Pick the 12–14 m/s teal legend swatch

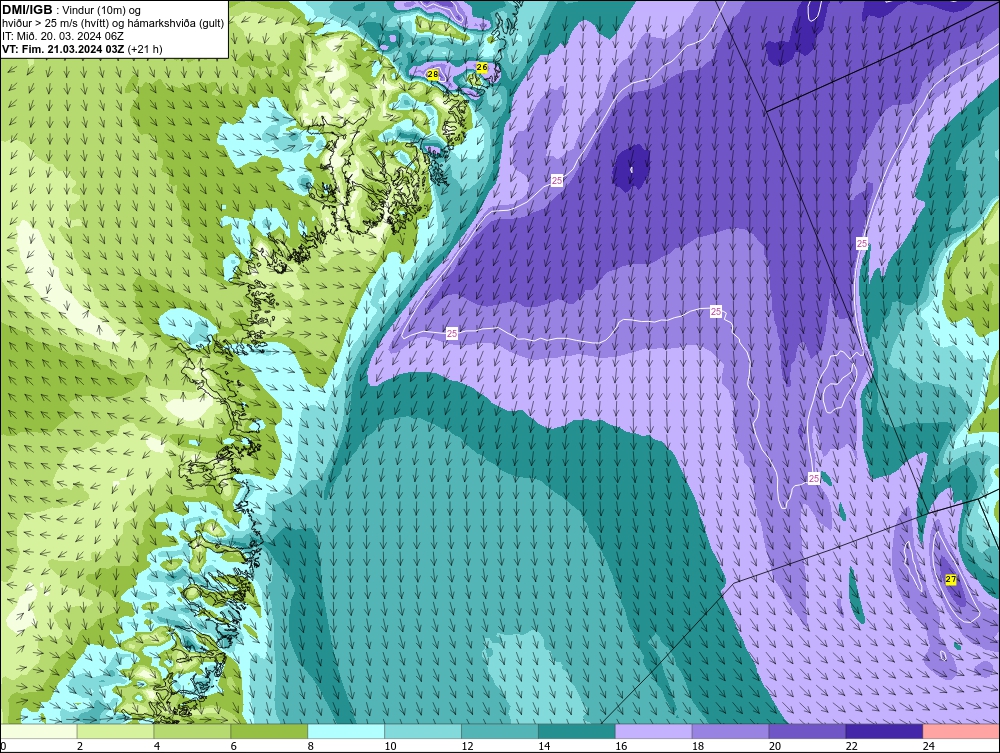499,731
